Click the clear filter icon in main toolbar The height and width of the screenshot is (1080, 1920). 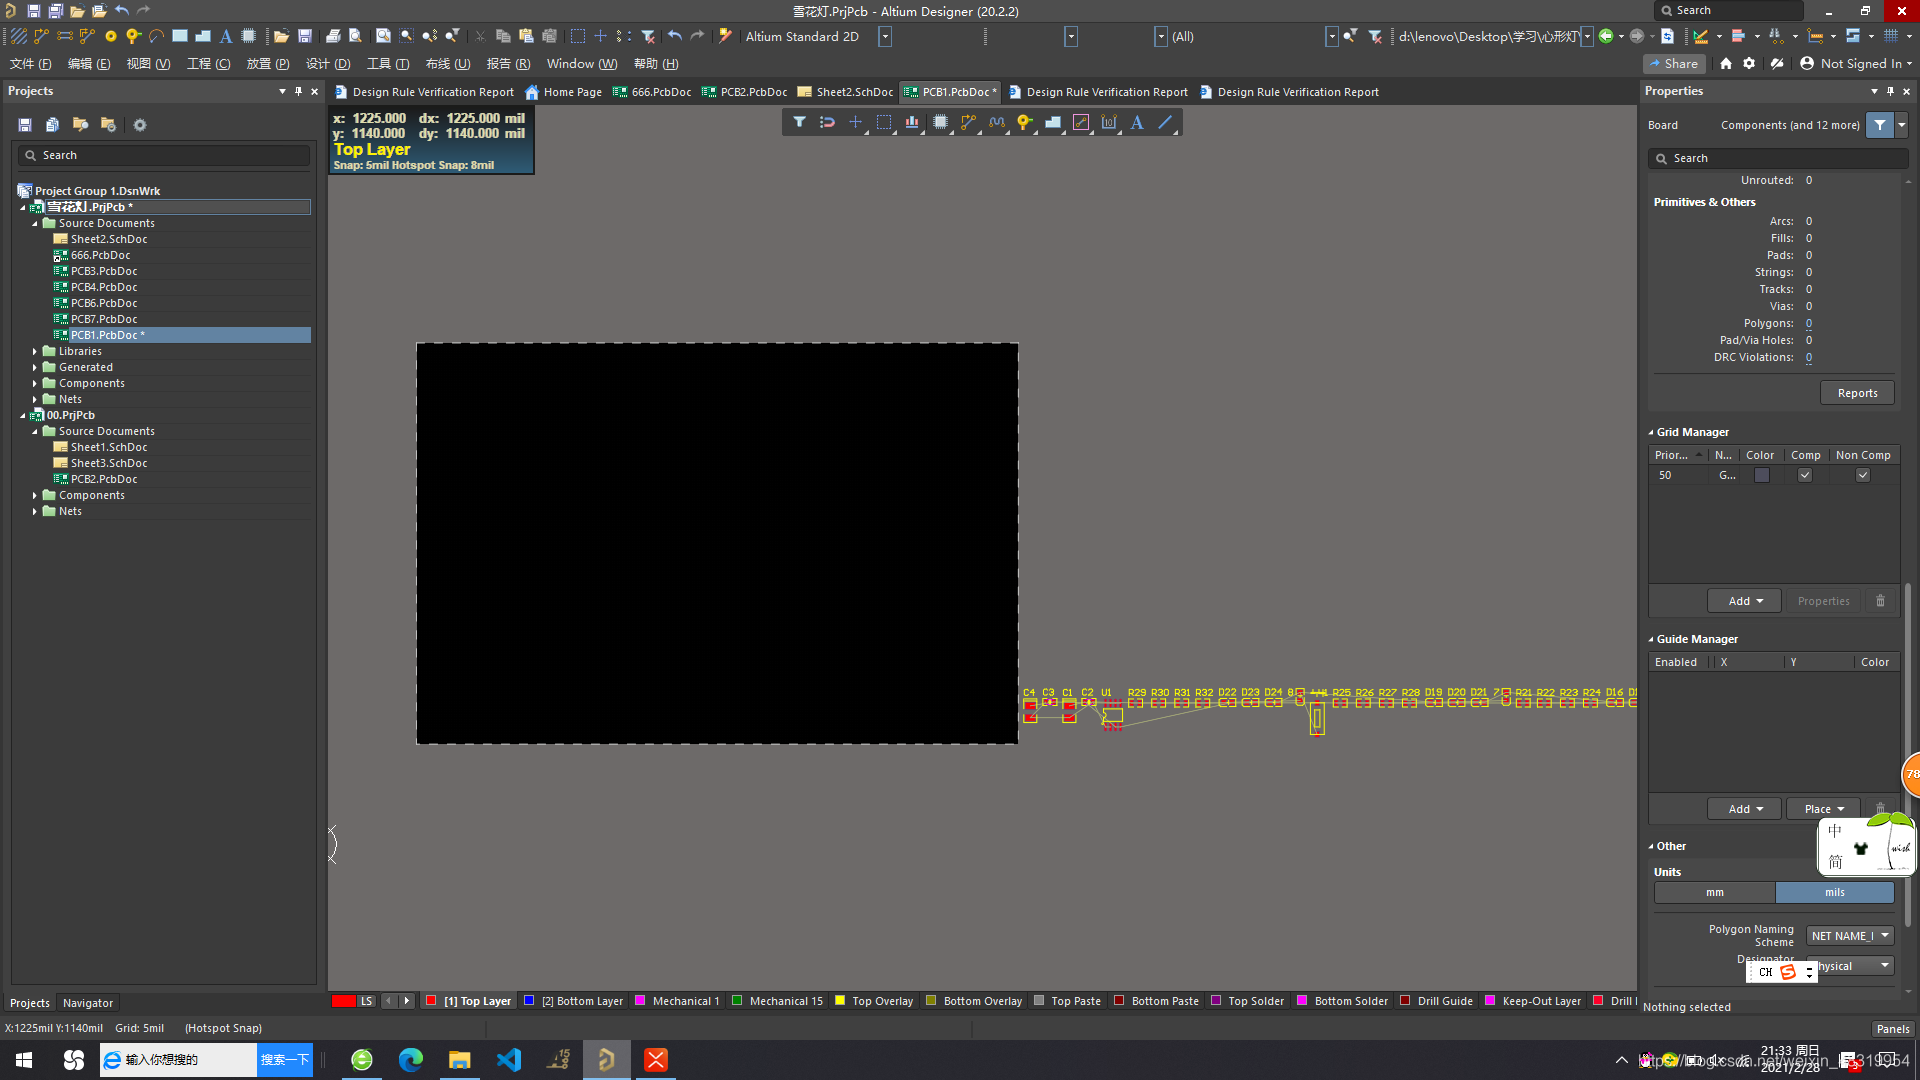[648, 36]
